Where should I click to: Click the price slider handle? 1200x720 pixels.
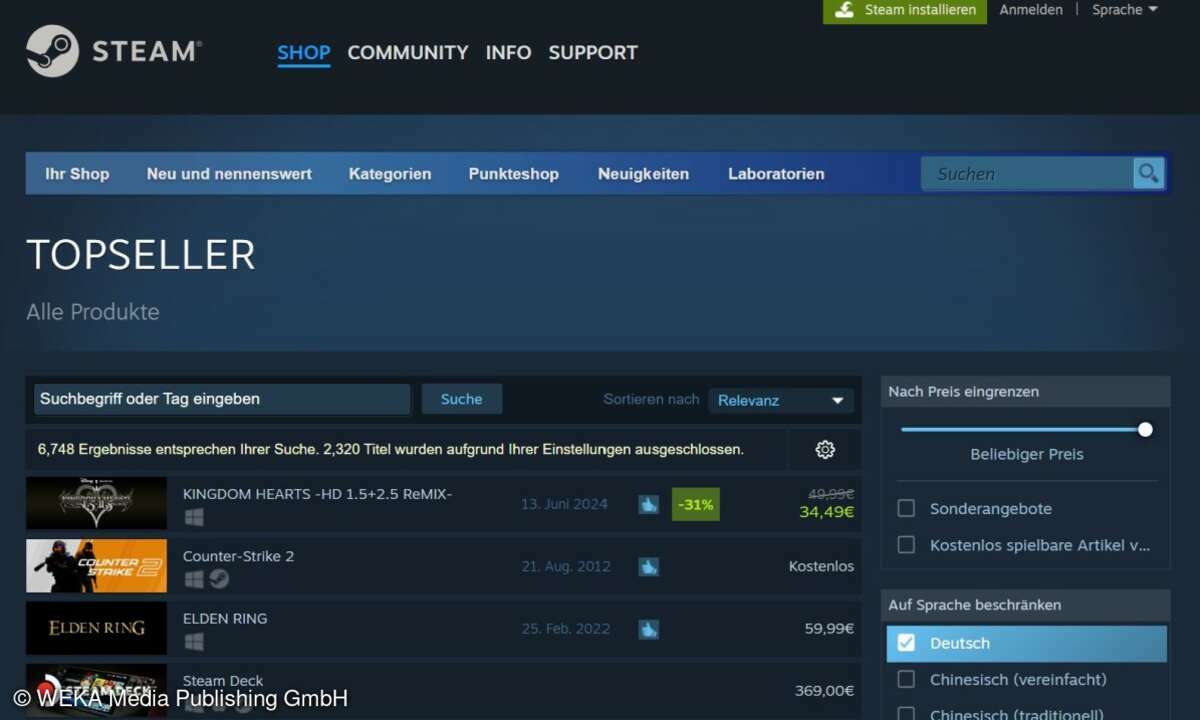pyautogui.click(x=1145, y=430)
